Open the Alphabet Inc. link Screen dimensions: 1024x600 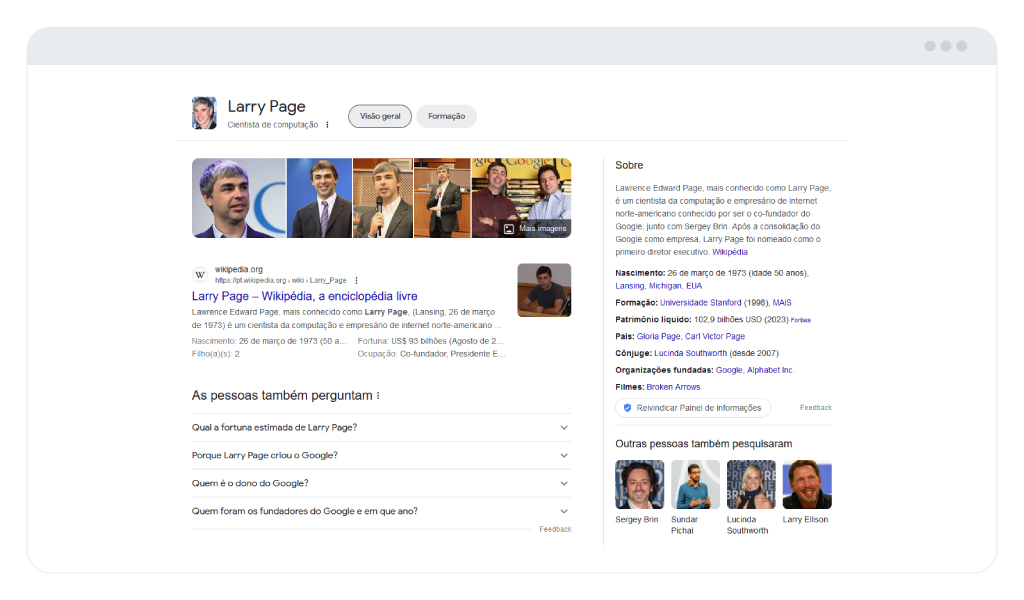(x=770, y=370)
